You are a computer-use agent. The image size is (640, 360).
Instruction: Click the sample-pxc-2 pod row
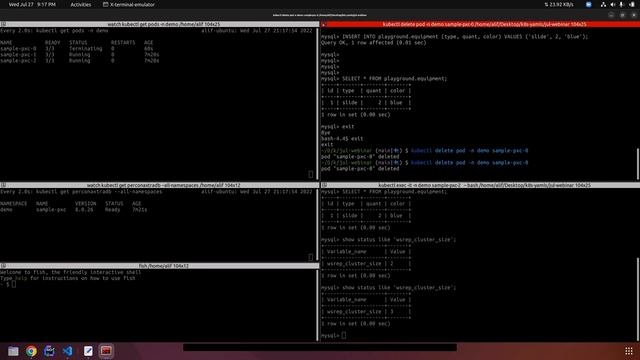pos(80,60)
